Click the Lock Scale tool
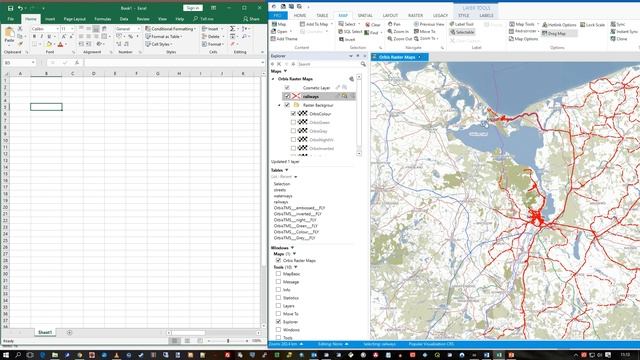 pyautogui.click(x=592, y=24)
